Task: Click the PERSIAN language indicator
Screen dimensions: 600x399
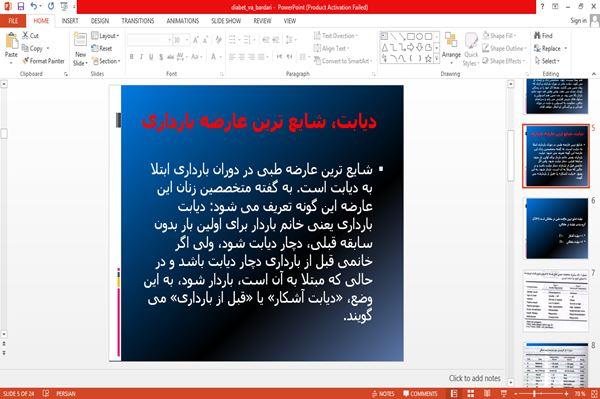Action: tap(66, 394)
